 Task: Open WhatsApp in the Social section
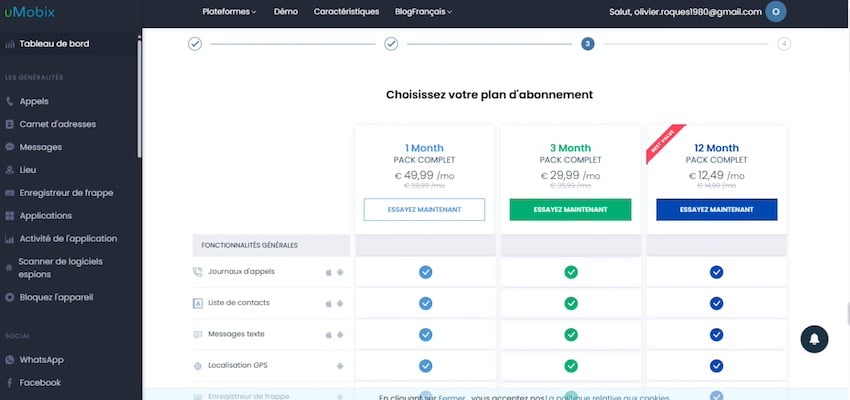pyautogui.click(x=41, y=360)
